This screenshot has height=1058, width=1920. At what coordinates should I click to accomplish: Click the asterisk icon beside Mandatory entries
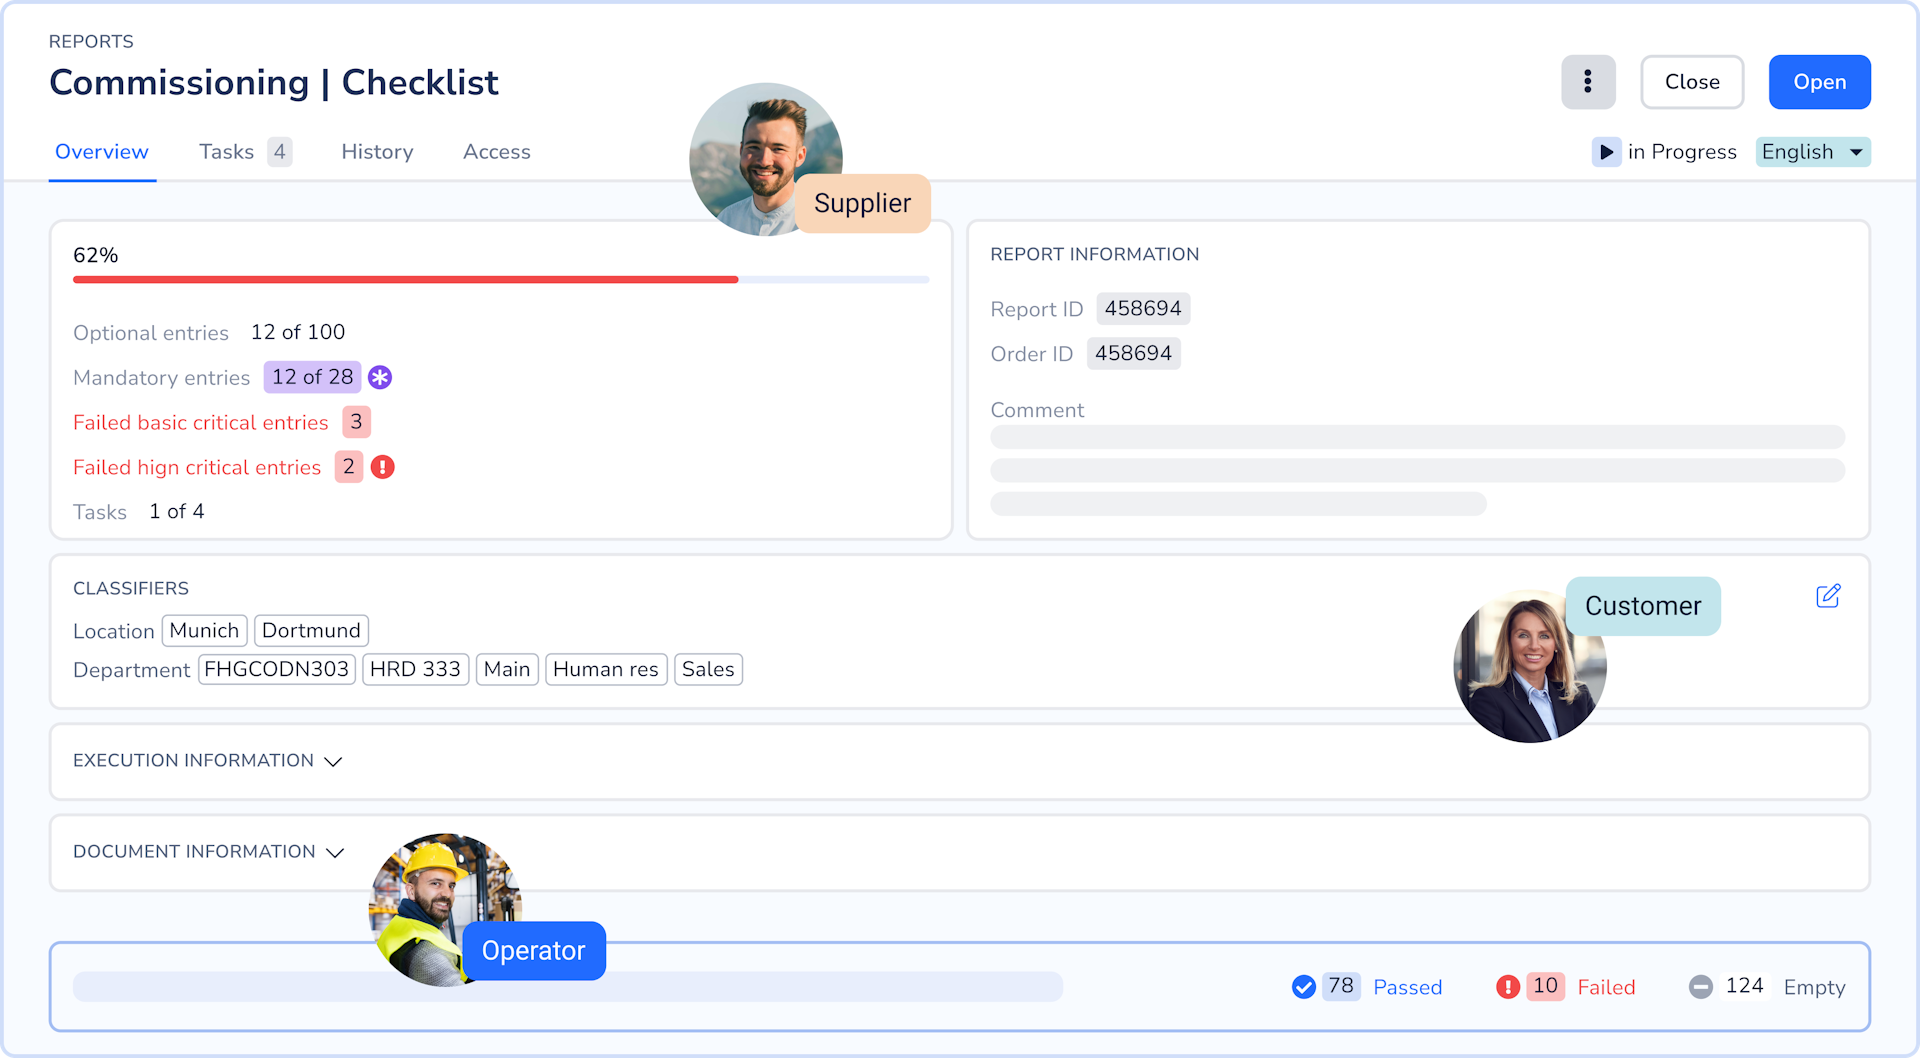coord(379,377)
